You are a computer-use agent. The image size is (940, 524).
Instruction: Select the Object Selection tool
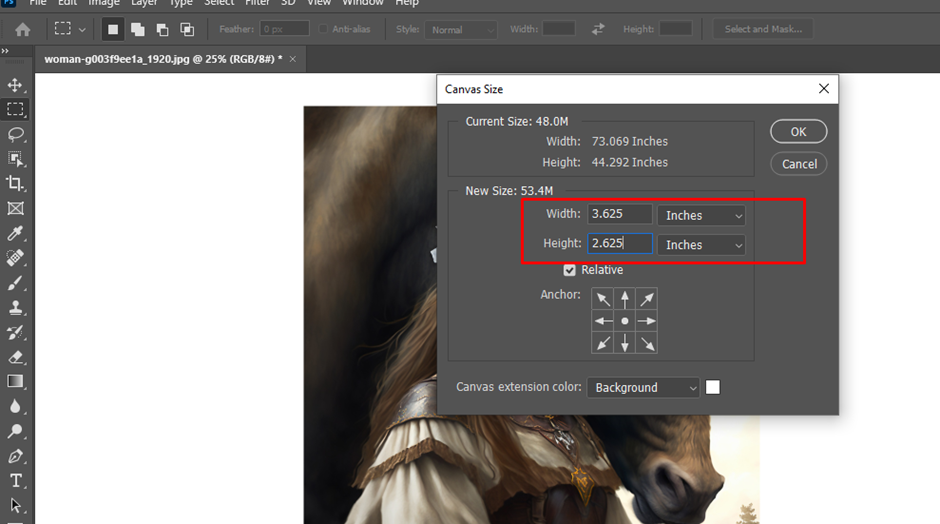pyautogui.click(x=15, y=159)
